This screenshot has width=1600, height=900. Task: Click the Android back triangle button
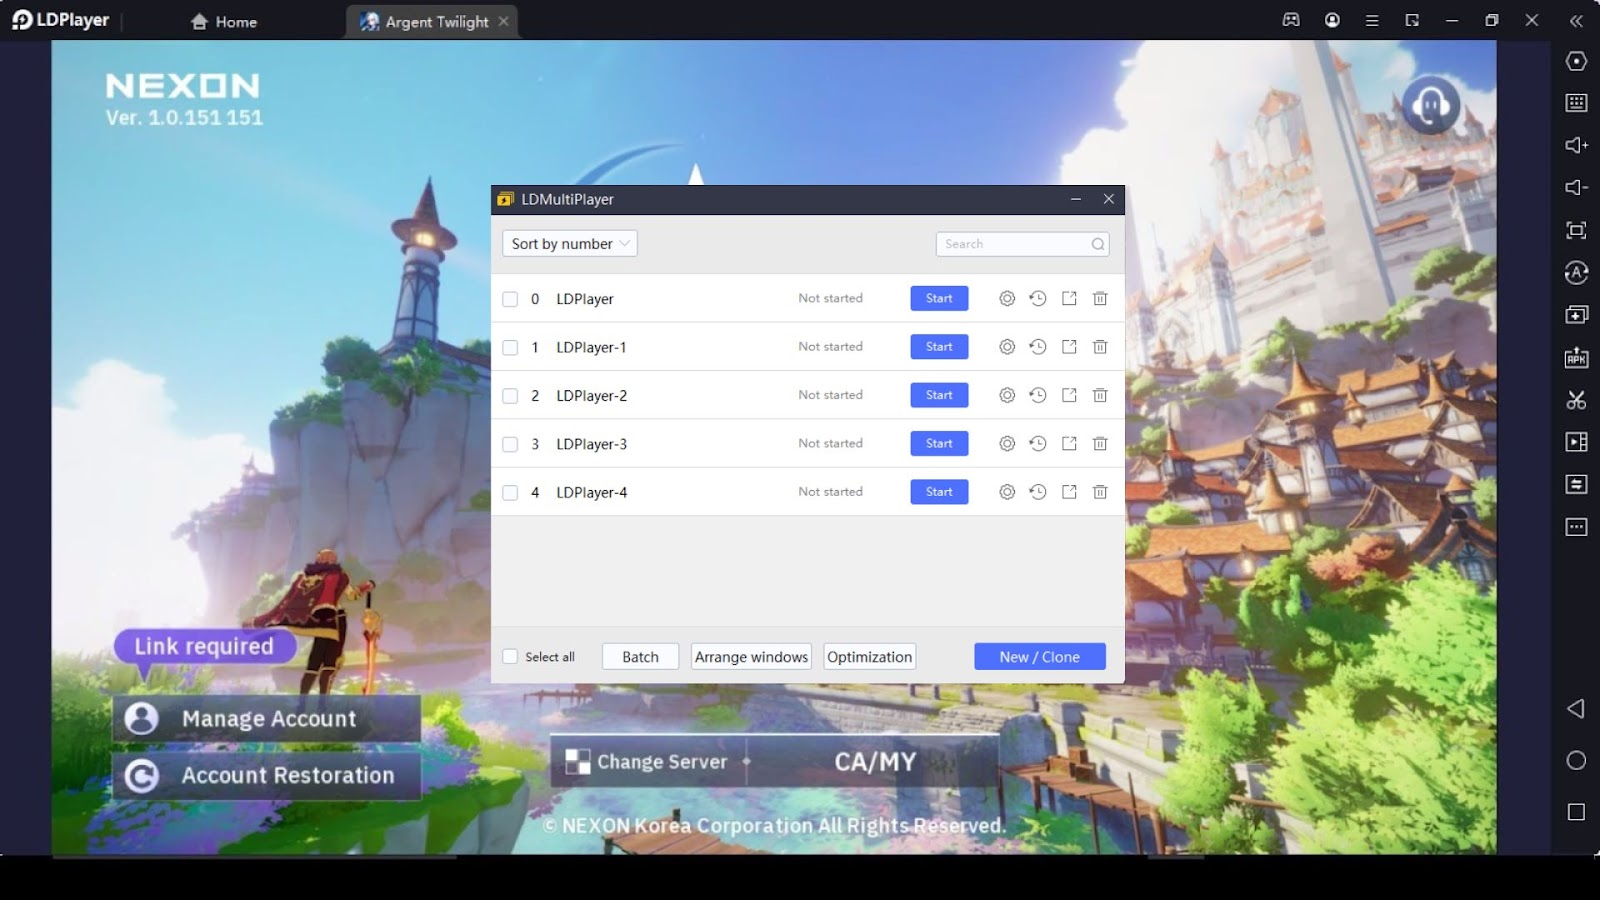click(x=1576, y=709)
